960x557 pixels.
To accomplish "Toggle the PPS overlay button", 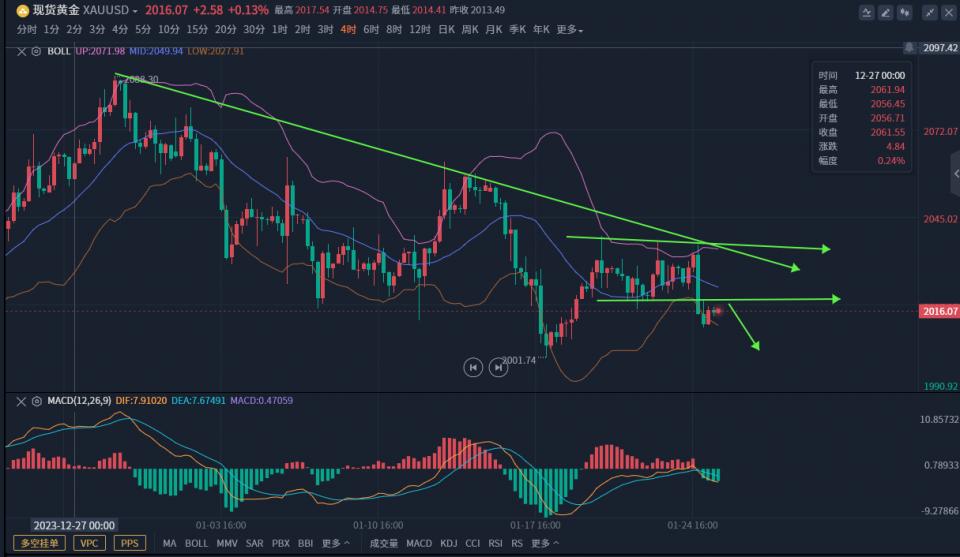I will pos(128,543).
